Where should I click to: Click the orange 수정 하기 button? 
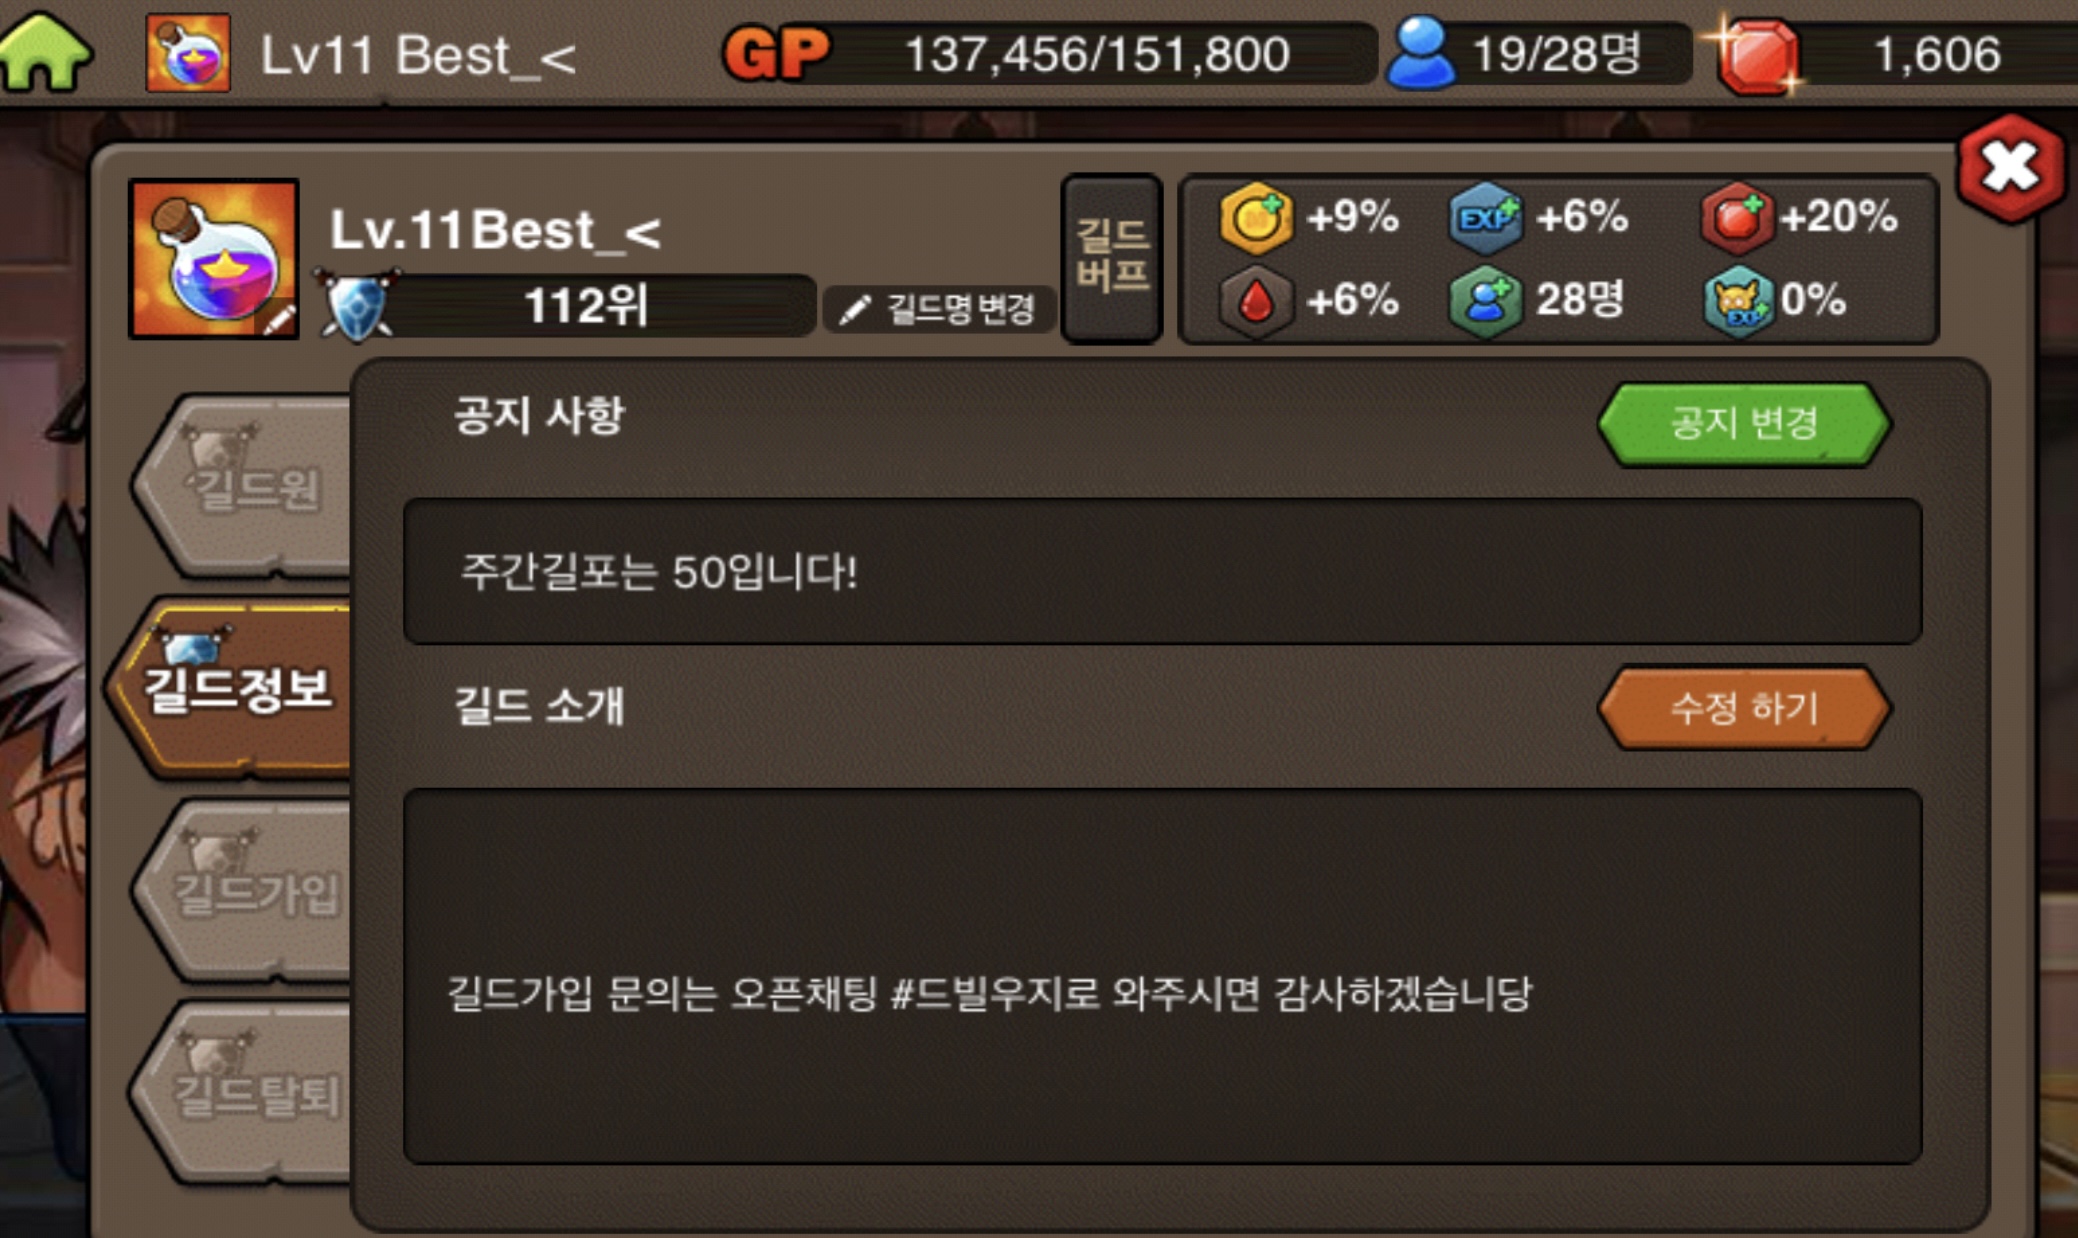pyautogui.click(x=1744, y=708)
